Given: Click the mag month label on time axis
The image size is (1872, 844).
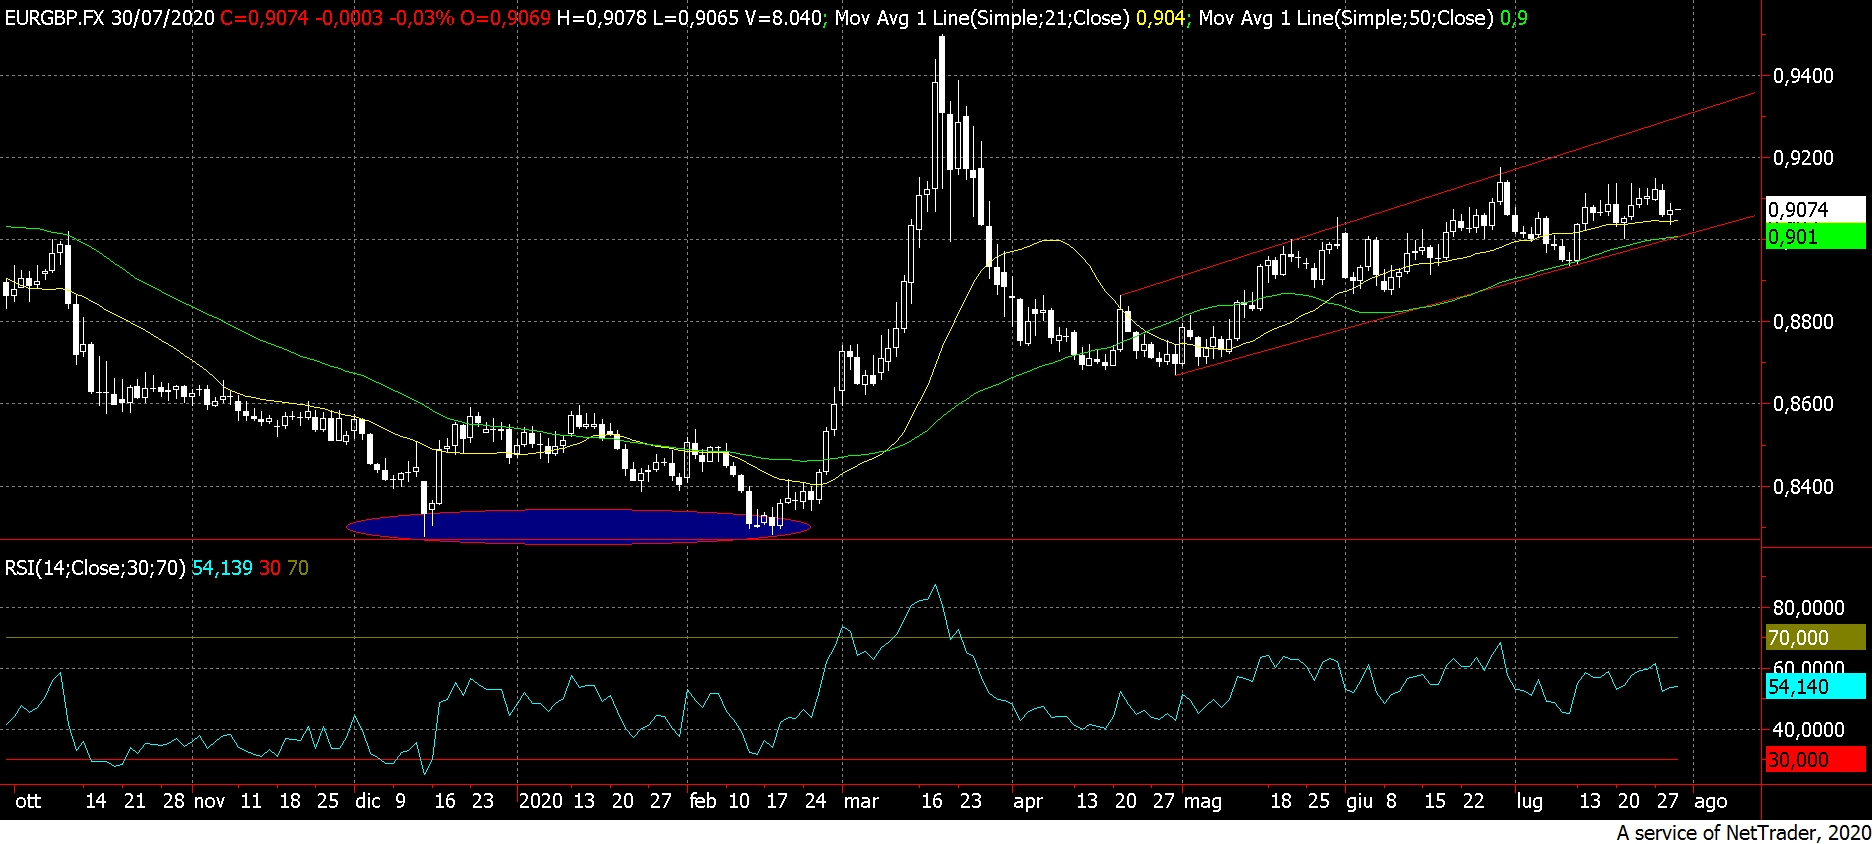Looking at the screenshot, I should [x=1203, y=801].
